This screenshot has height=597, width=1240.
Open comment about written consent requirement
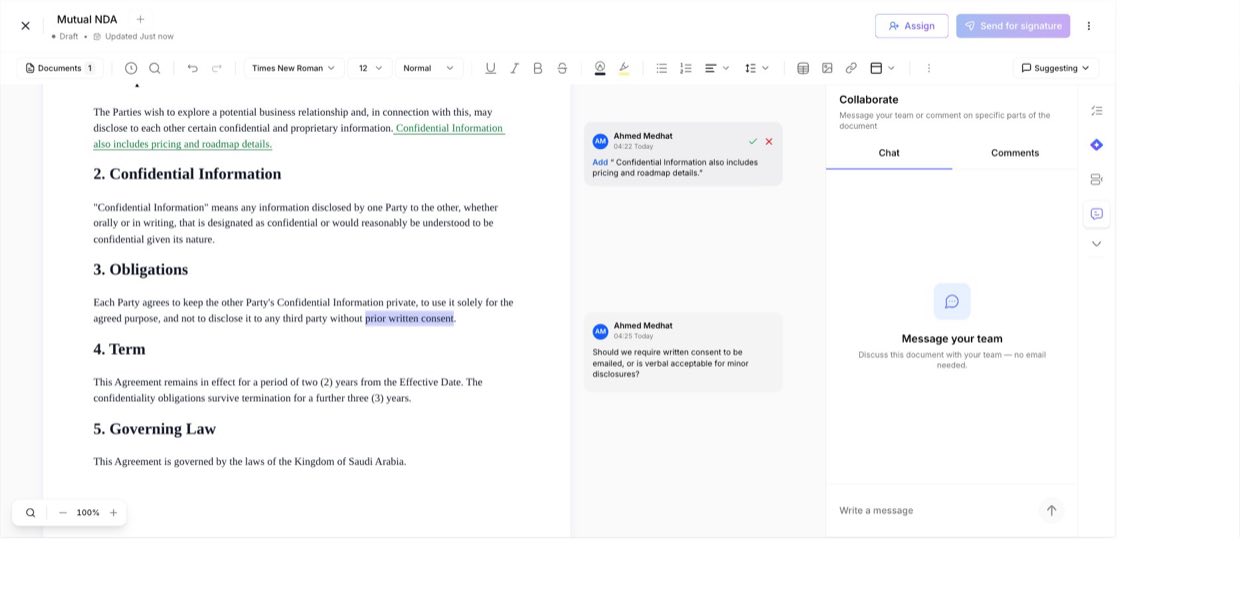683,352
